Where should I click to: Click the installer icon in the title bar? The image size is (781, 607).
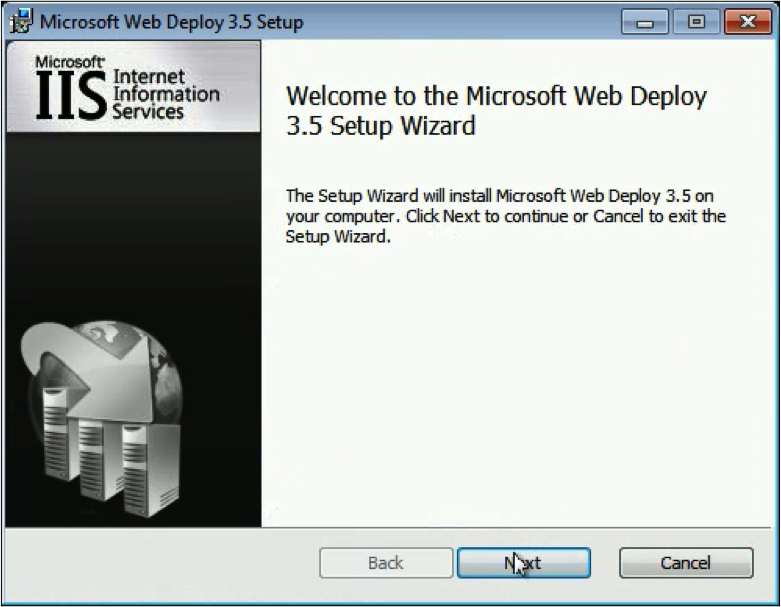pos(21,21)
